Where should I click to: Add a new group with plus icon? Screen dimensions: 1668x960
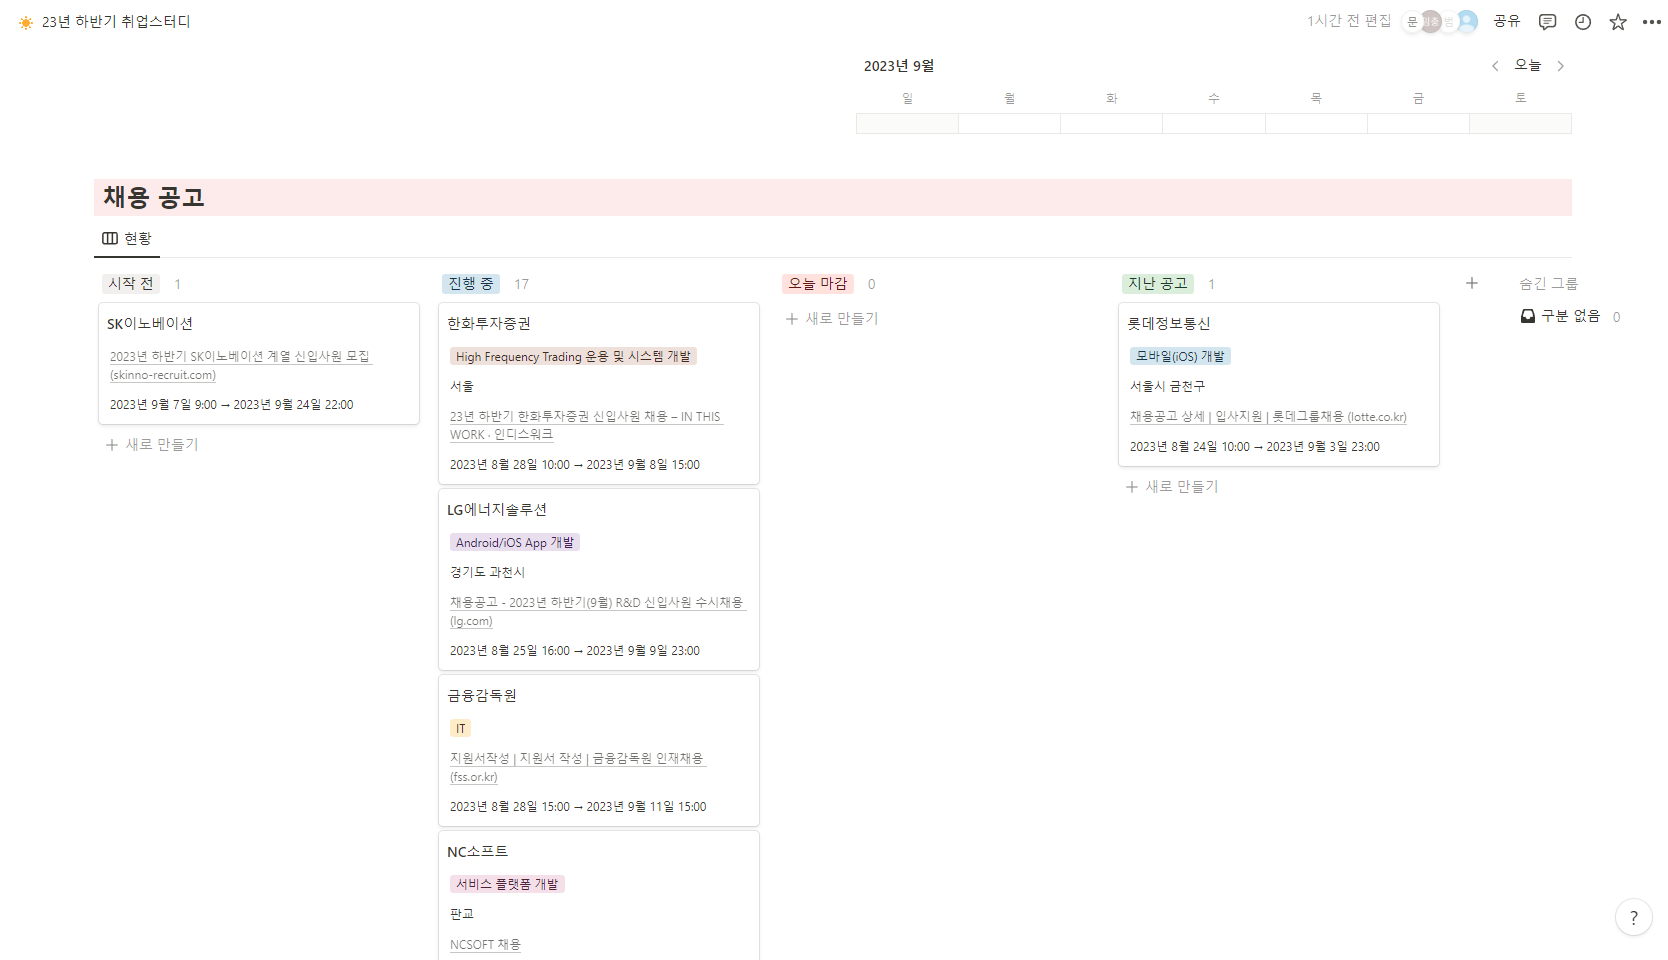(x=1472, y=283)
